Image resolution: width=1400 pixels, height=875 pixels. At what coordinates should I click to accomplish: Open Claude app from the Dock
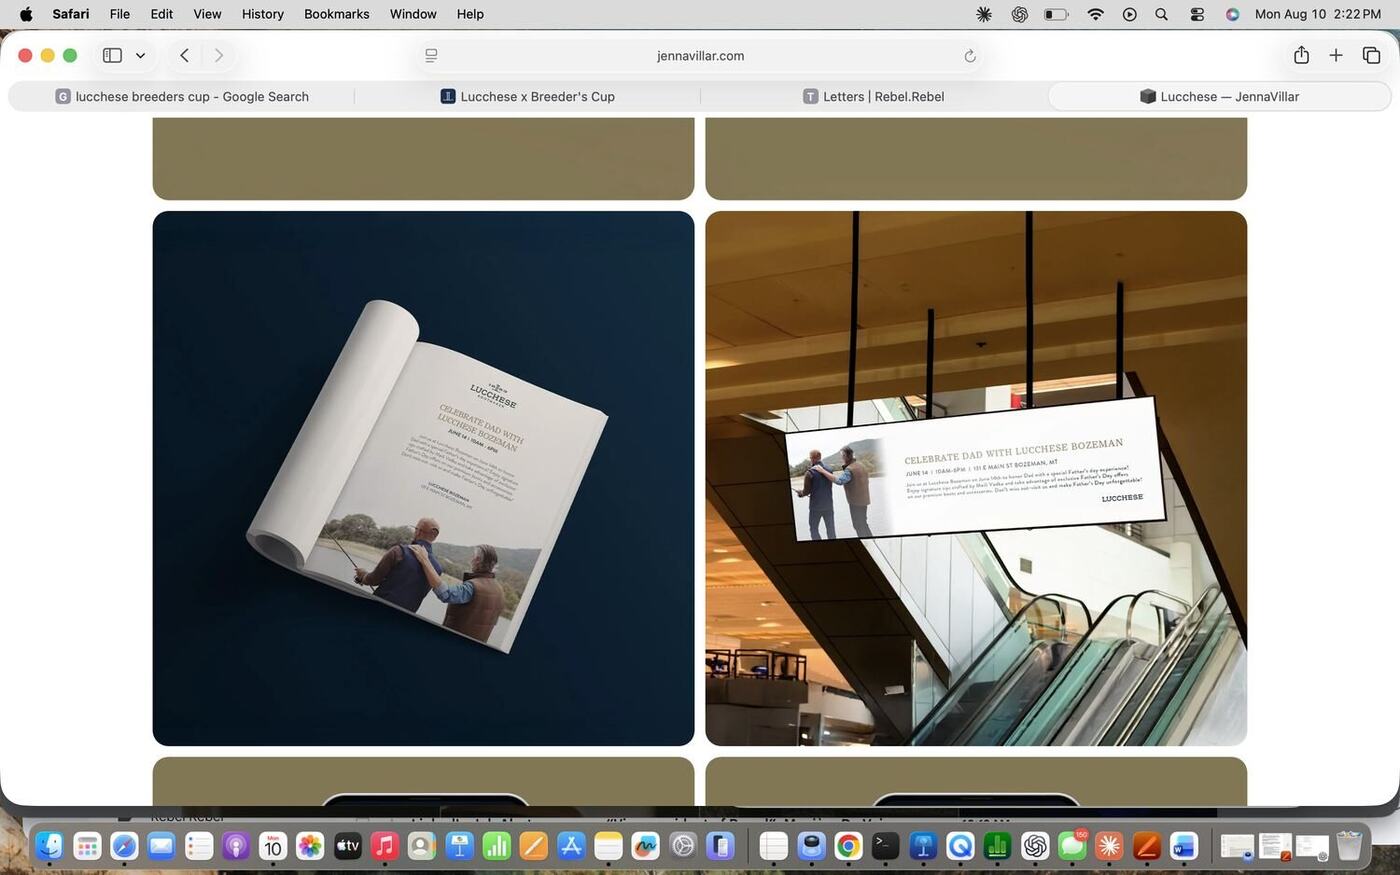pos(1109,847)
